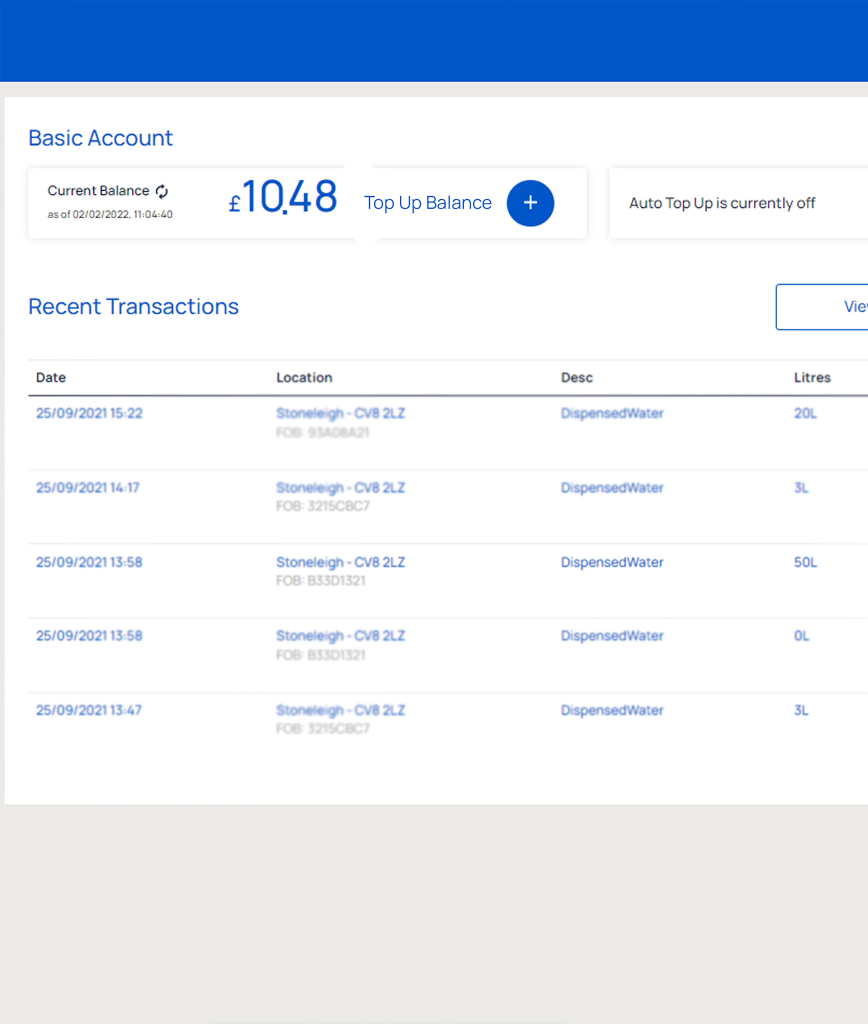Click DispensedWater in the 13:47 row
This screenshot has height=1024, width=868.
tap(612, 711)
